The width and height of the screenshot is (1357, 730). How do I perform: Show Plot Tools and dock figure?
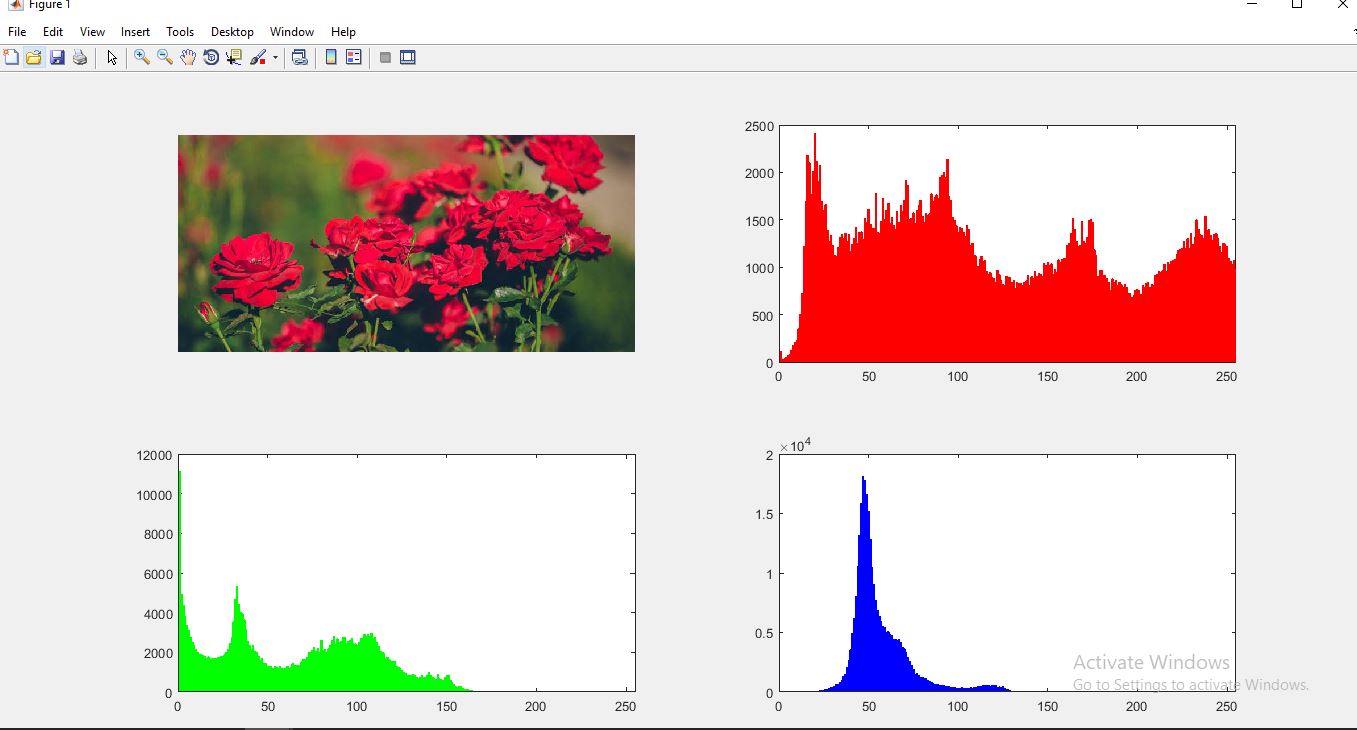point(407,57)
